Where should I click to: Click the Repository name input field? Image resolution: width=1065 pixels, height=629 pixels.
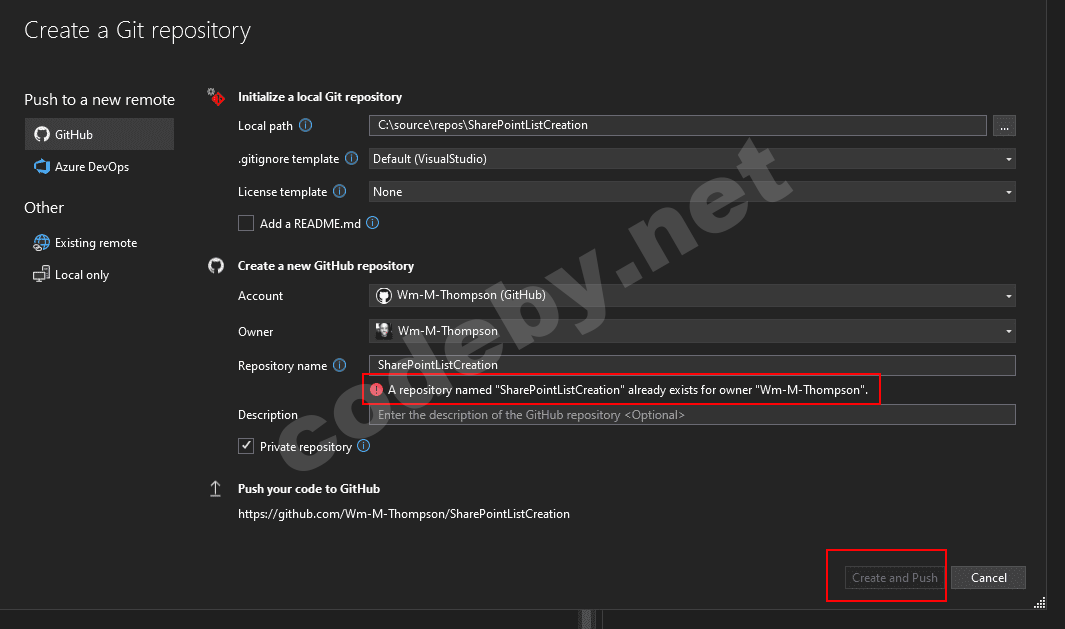tap(692, 365)
